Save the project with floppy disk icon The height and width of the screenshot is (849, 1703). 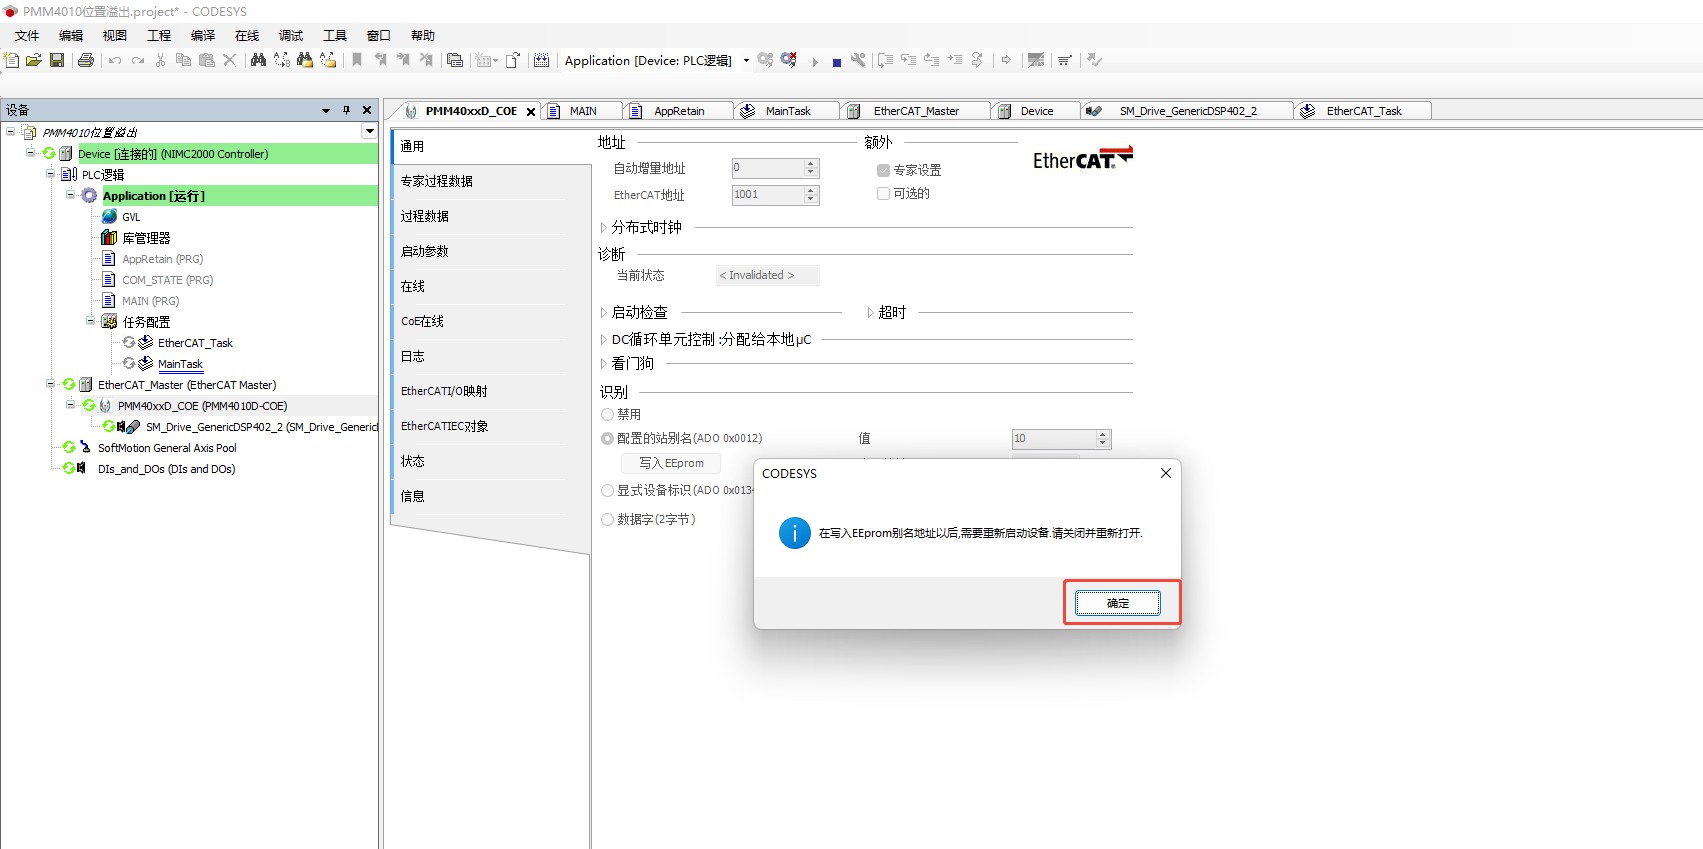click(57, 60)
